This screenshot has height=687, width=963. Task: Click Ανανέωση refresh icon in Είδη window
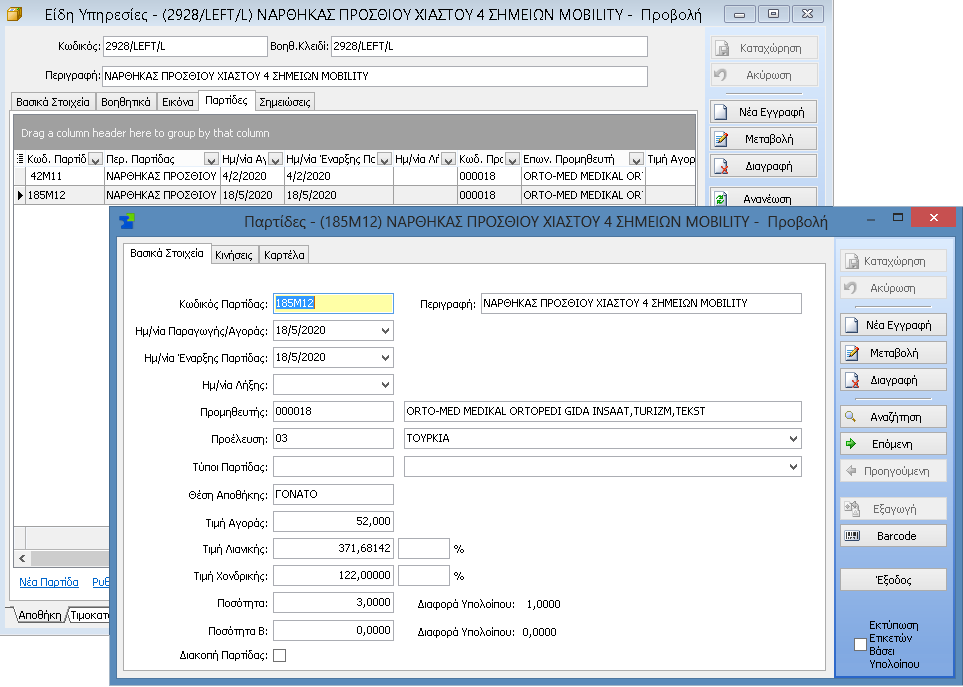pos(721,198)
